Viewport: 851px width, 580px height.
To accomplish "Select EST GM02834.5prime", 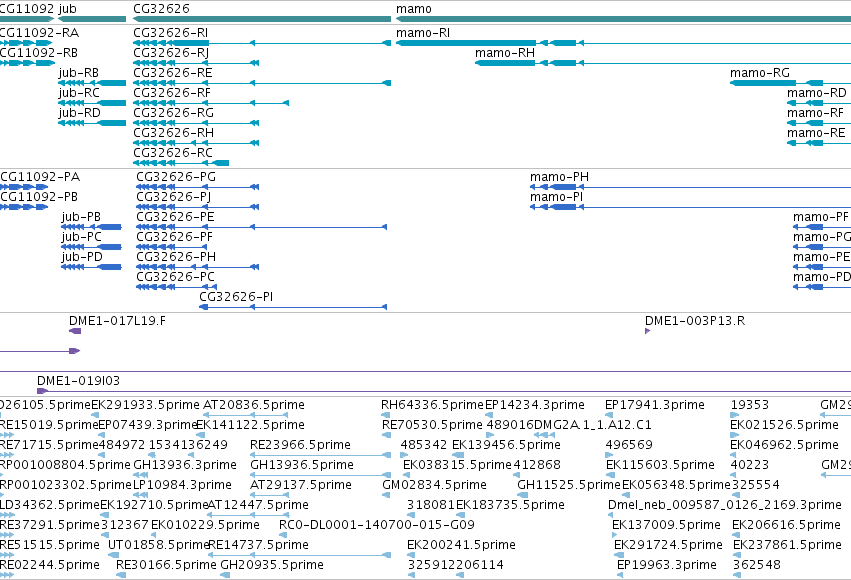I will tap(434, 486).
